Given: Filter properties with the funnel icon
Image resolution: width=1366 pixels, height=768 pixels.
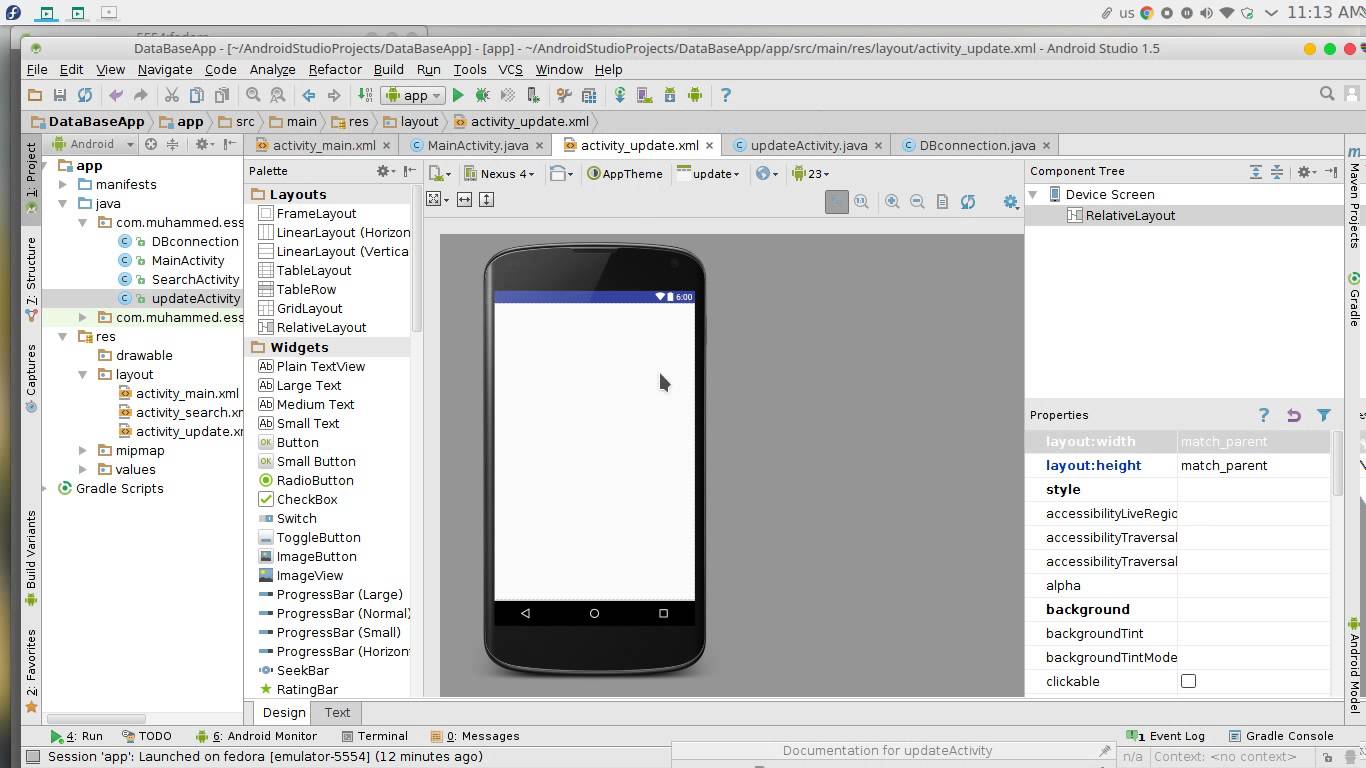Looking at the screenshot, I should (x=1324, y=415).
